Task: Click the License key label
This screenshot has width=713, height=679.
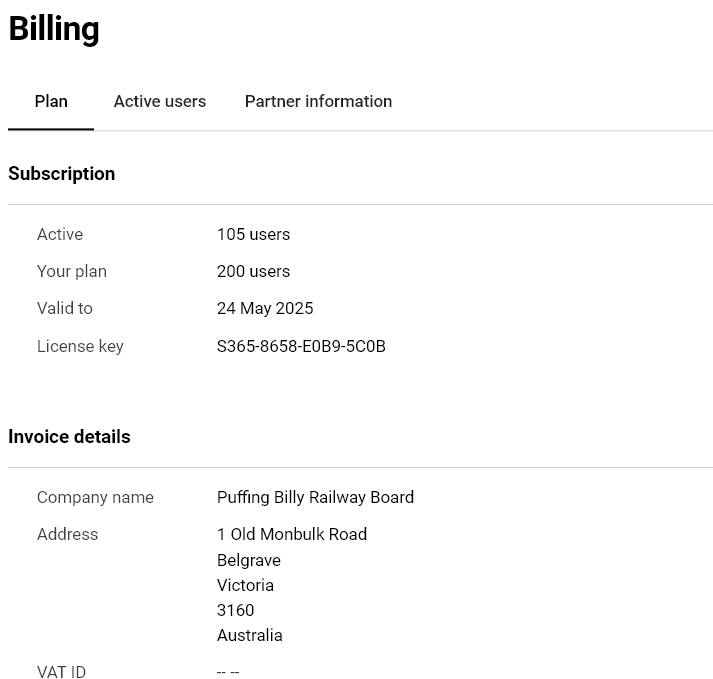Action: click(x=80, y=346)
